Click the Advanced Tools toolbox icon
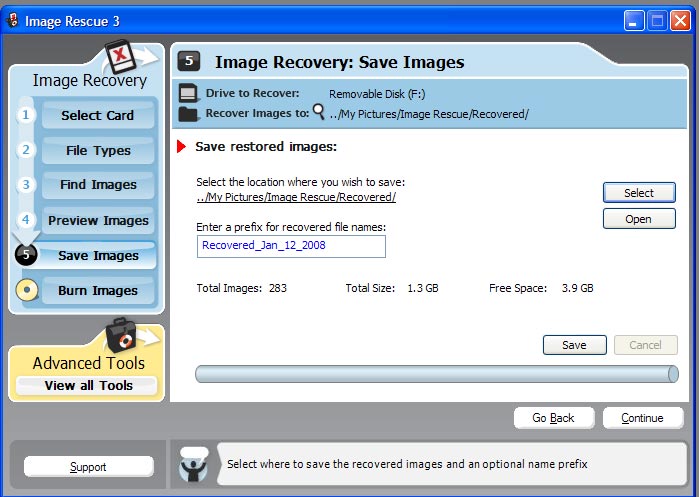Viewport: 699px width, 497px height. coord(121,335)
